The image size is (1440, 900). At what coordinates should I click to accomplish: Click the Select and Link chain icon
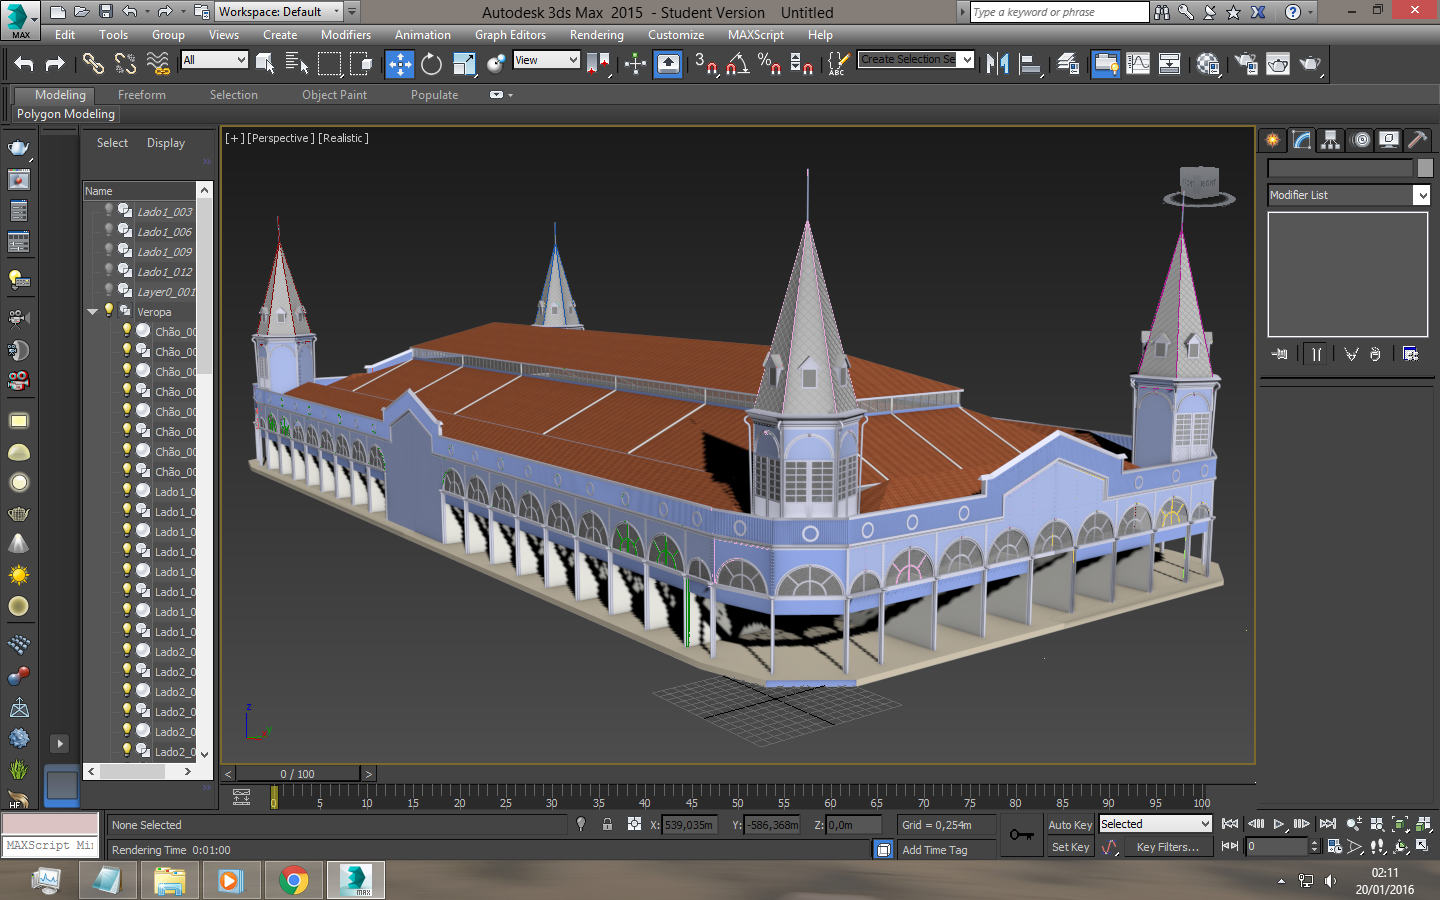tap(93, 64)
